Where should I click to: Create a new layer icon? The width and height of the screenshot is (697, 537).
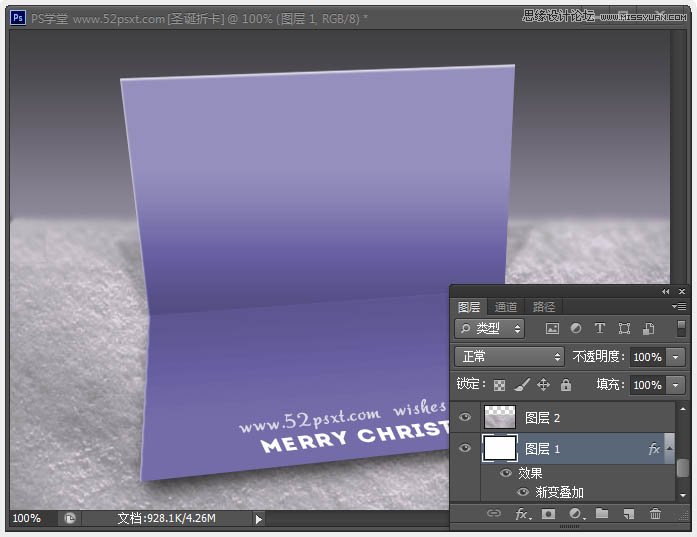coord(628,514)
